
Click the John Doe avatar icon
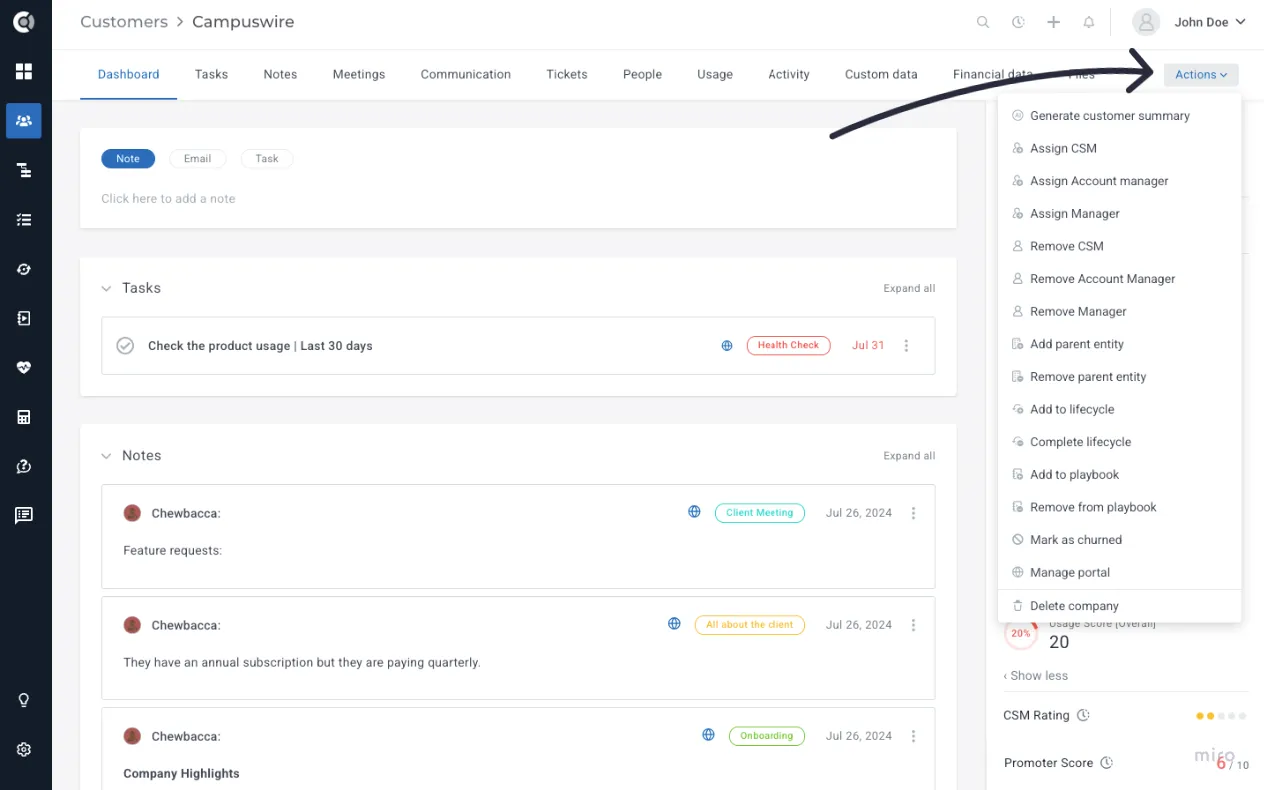[x=1146, y=22]
